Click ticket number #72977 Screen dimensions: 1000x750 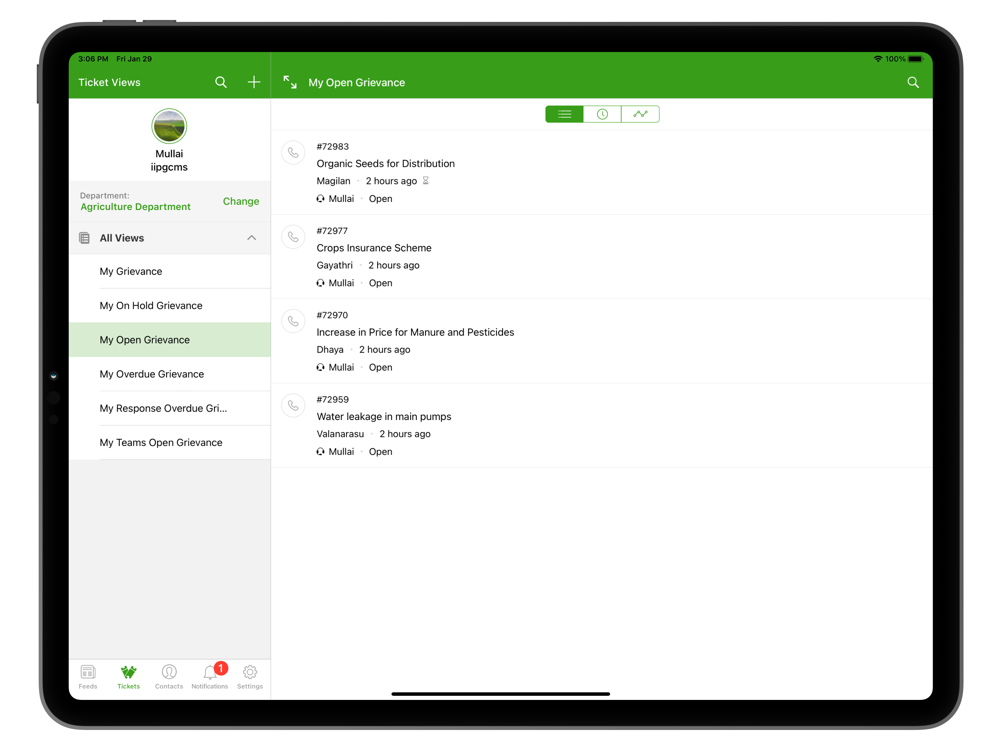tap(332, 231)
